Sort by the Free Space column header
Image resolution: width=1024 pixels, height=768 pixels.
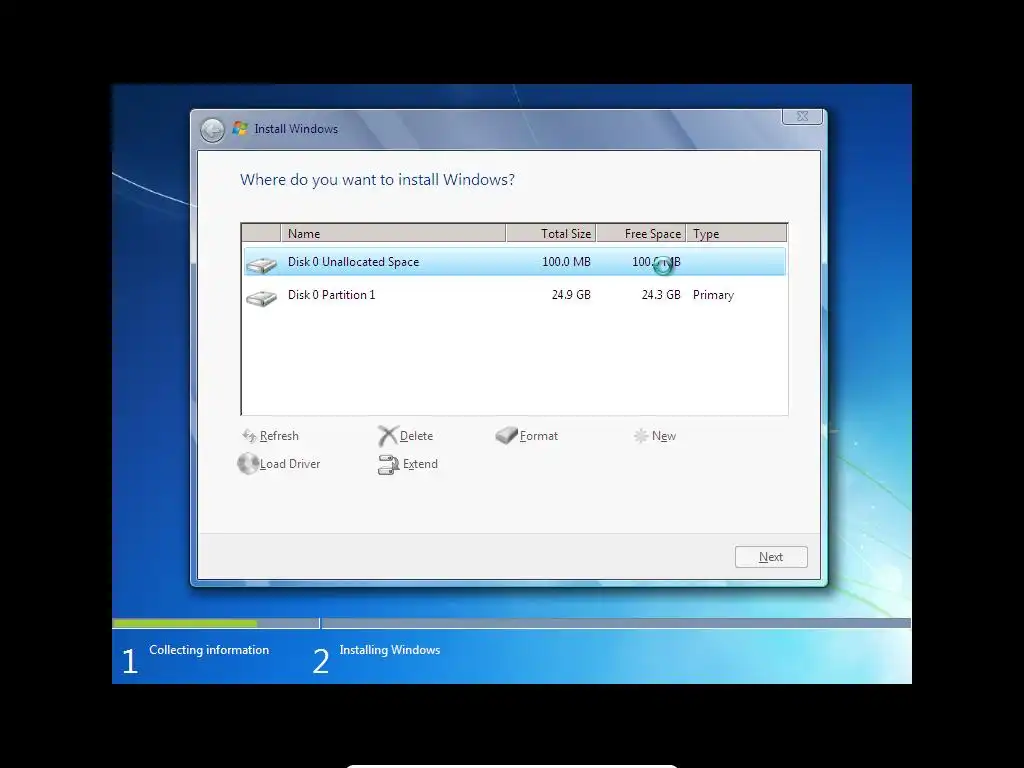click(641, 233)
